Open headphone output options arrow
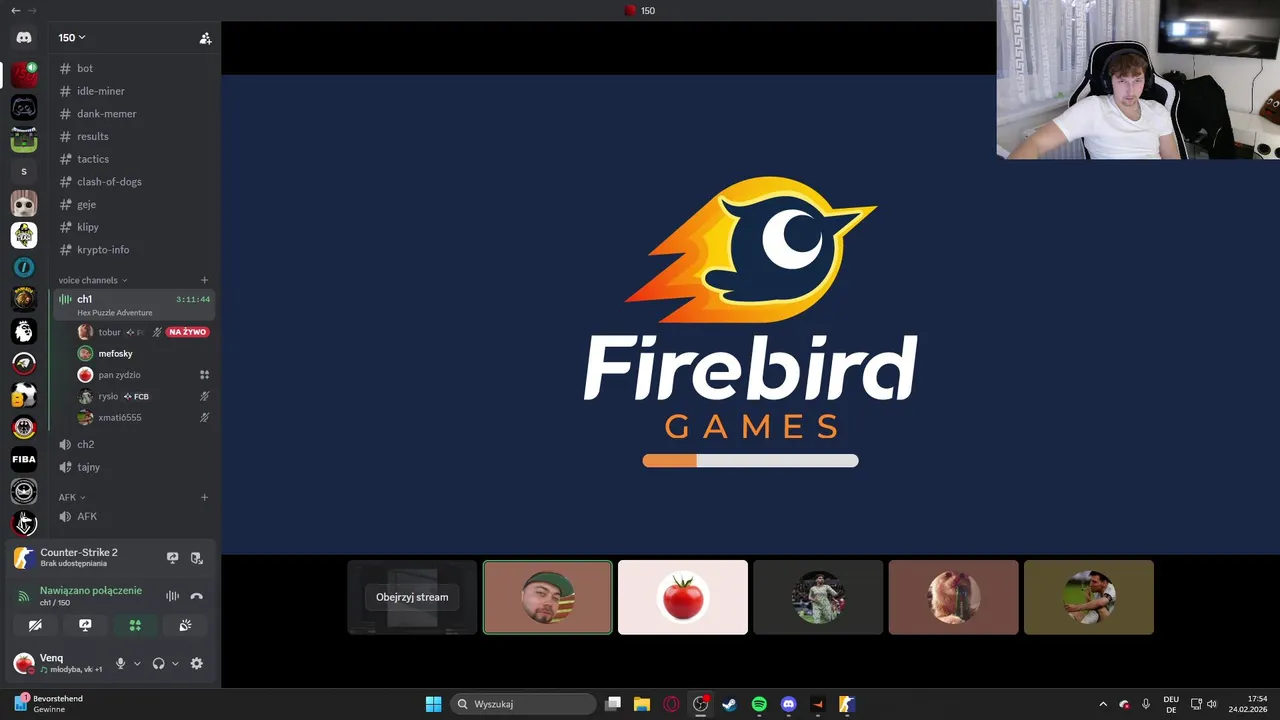Image resolution: width=1280 pixels, height=720 pixels. pyautogui.click(x=175, y=663)
